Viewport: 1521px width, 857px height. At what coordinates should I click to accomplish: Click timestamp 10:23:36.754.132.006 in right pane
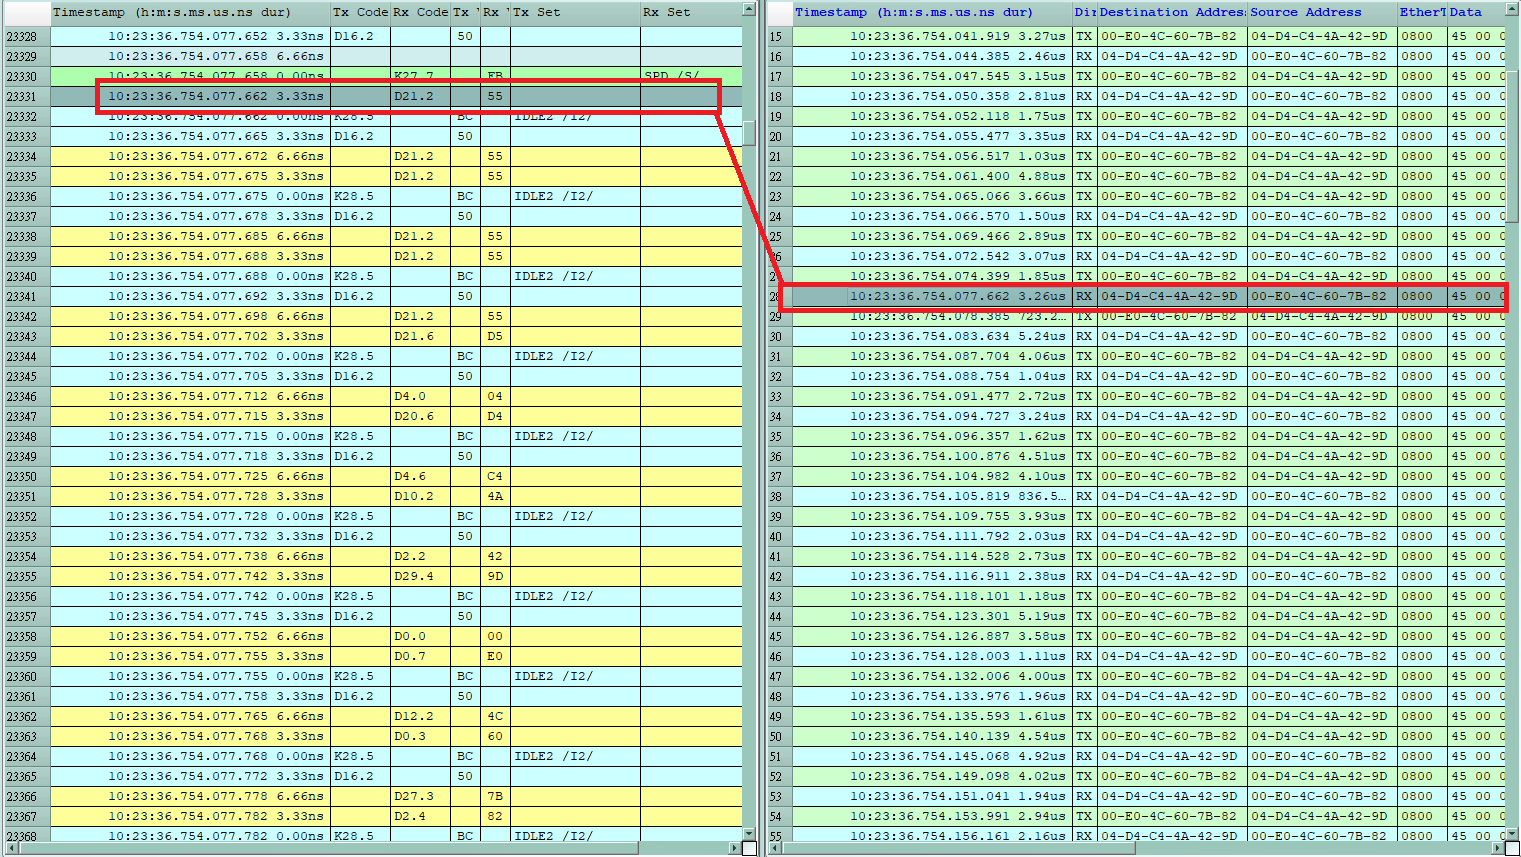[932, 676]
